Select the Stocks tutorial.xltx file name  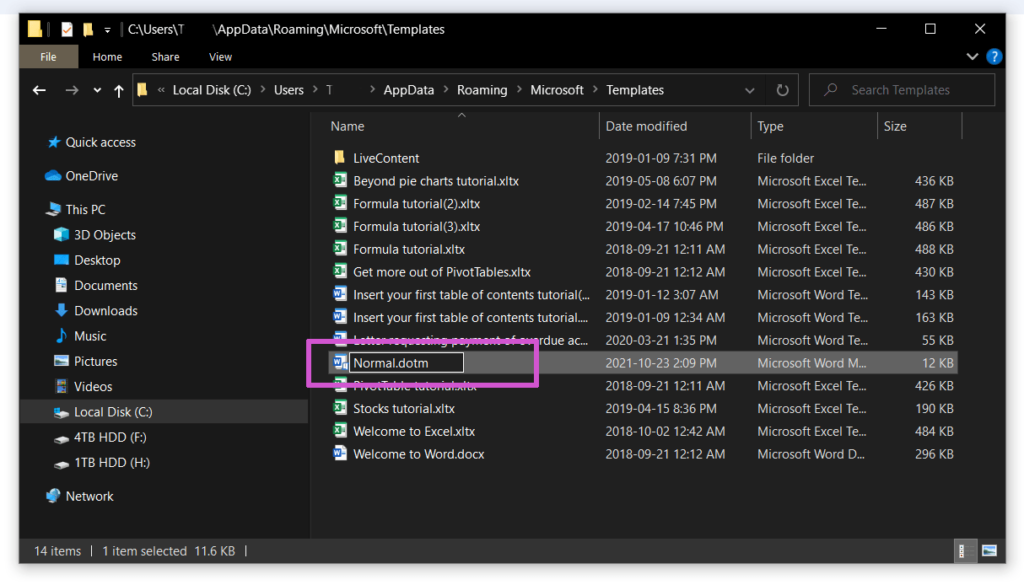tap(404, 409)
